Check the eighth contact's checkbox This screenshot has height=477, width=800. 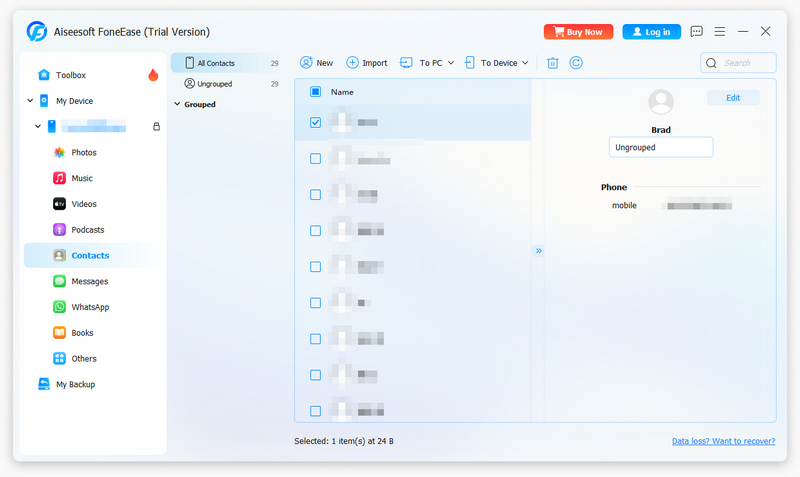tap(315, 375)
